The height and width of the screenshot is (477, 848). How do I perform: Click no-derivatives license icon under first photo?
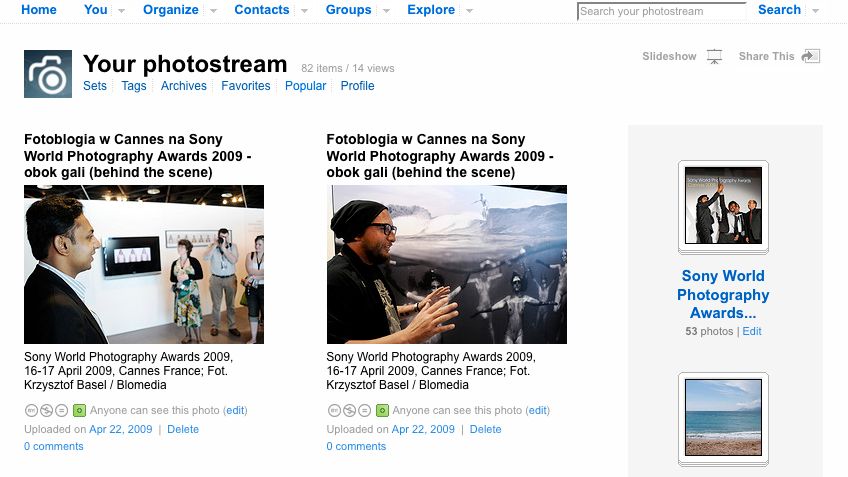click(x=61, y=410)
